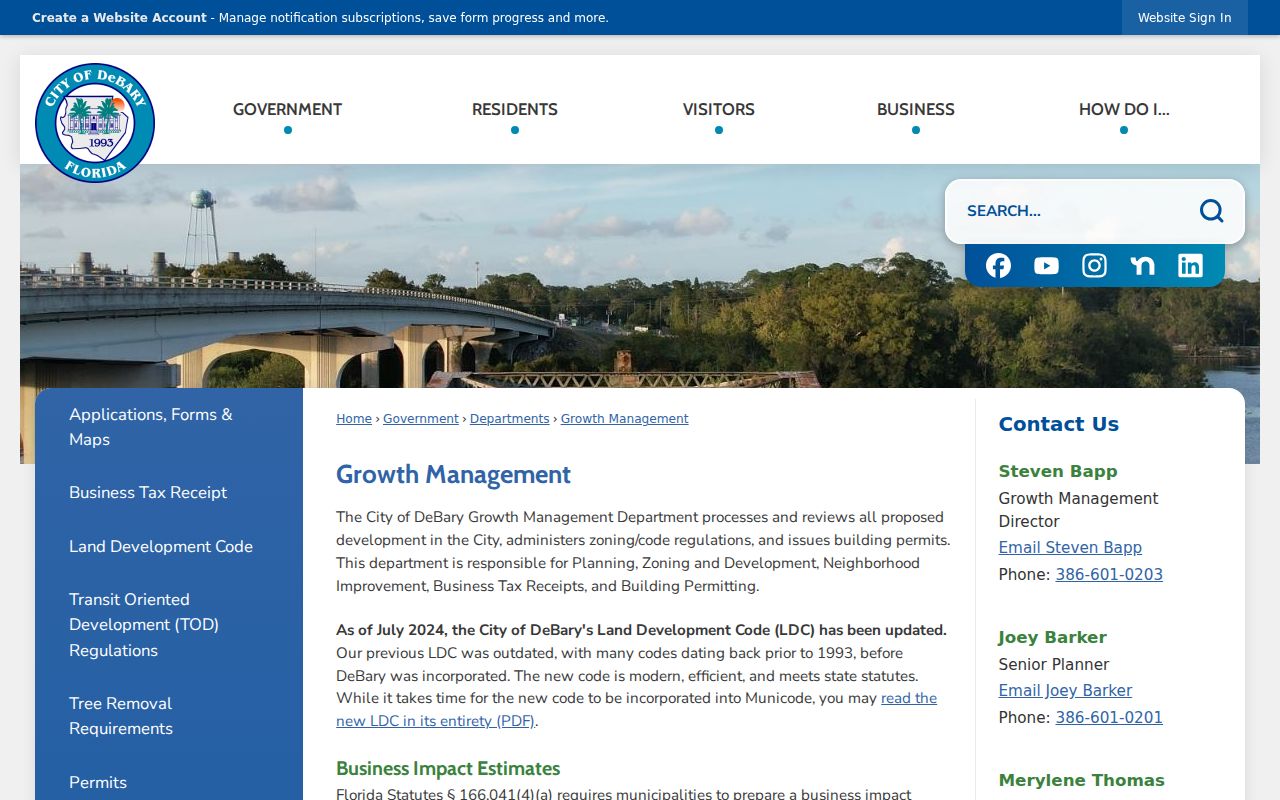
Task: Open the YouTube channel icon
Action: (1046, 265)
